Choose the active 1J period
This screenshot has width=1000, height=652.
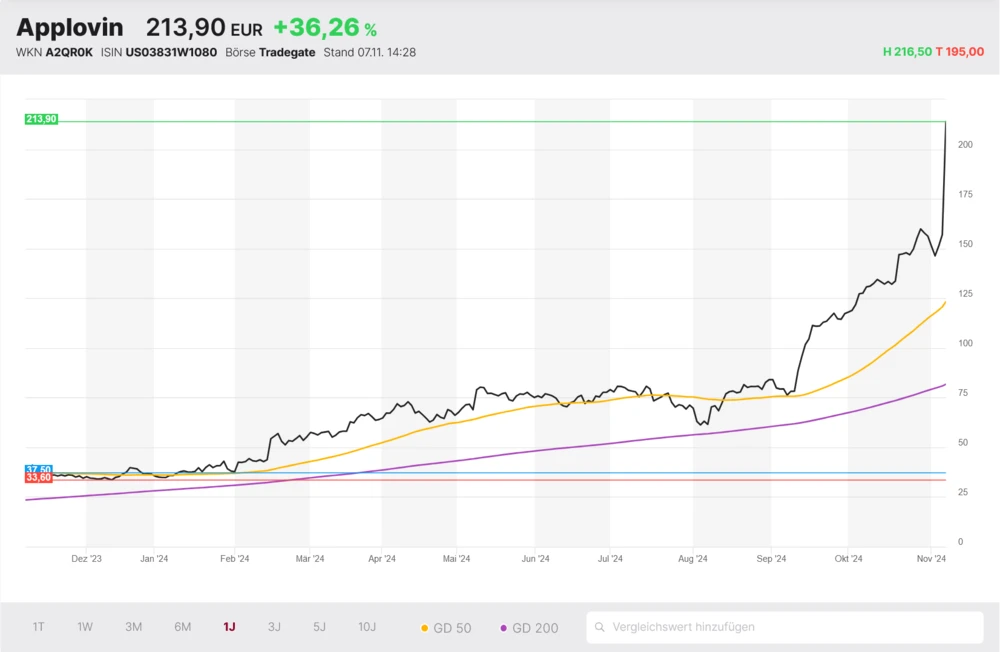[x=229, y=627]
